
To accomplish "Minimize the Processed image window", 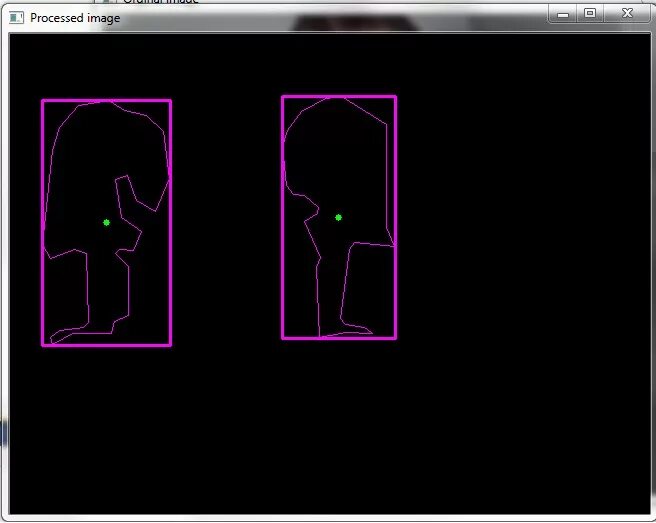I will [x=563, y=14].
